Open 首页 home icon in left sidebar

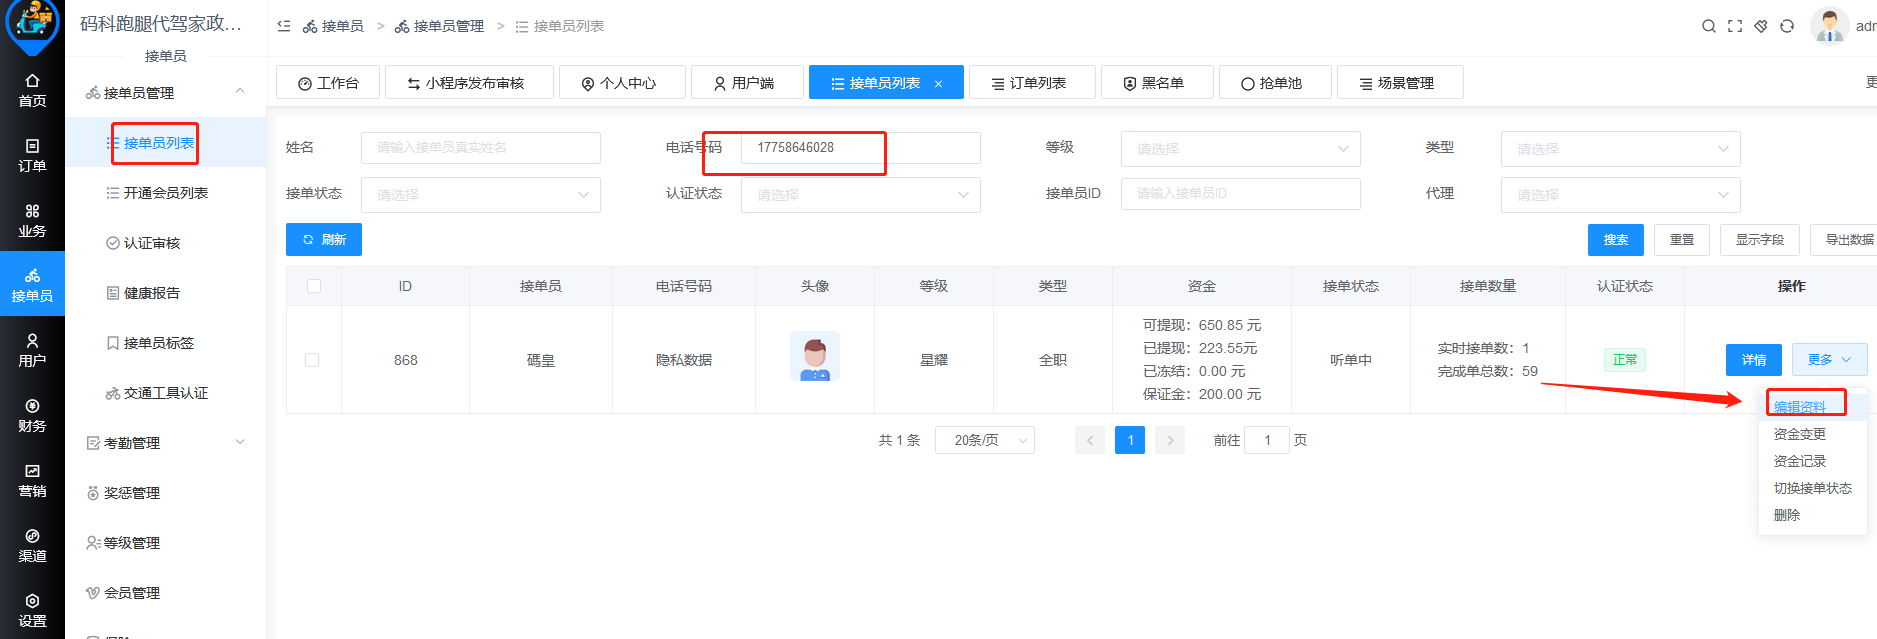pos(32,90)
